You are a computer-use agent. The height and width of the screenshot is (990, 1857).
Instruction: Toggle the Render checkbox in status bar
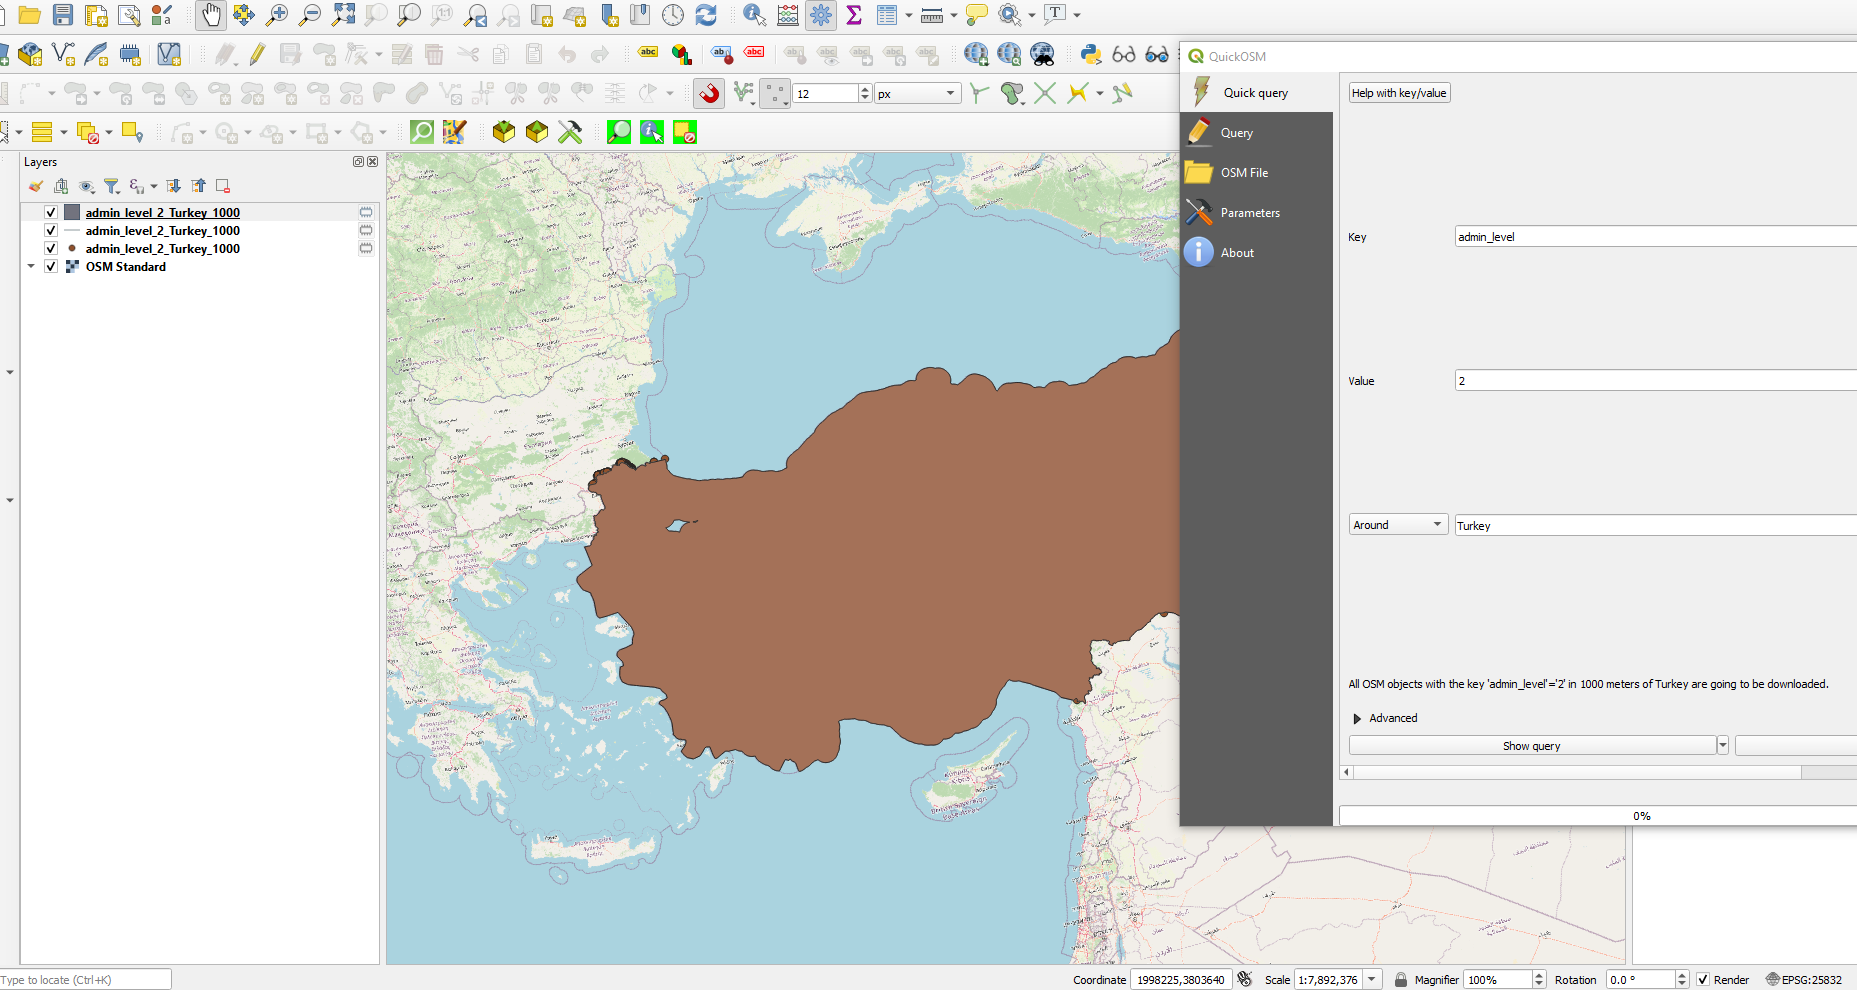[1703, 980]
